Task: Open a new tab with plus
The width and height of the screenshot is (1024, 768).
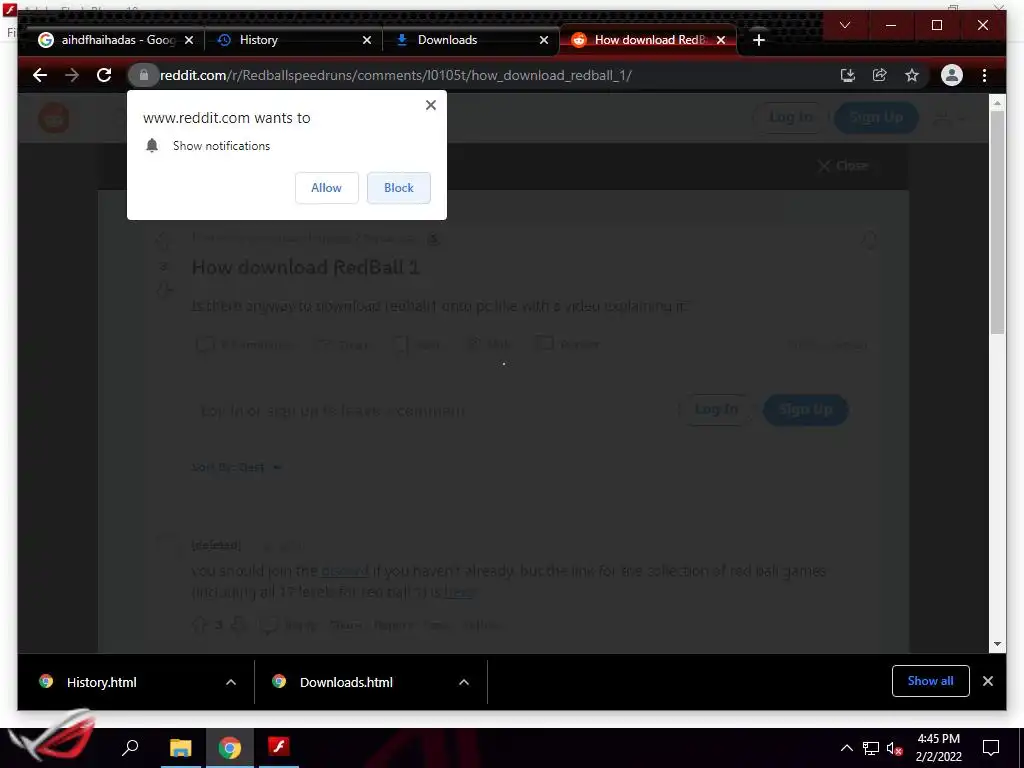Action: 758,40
